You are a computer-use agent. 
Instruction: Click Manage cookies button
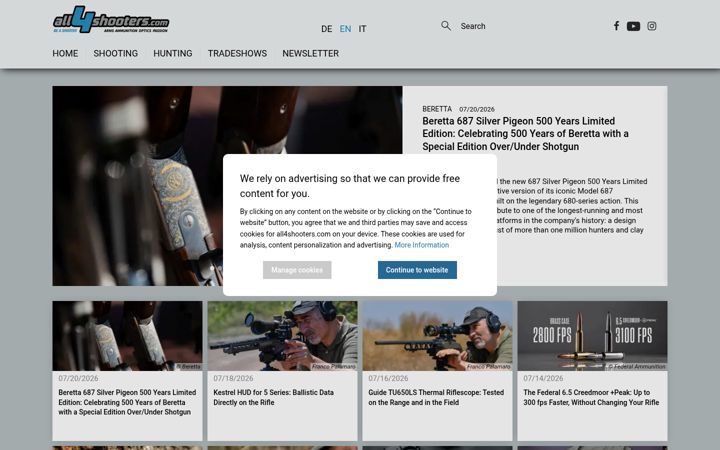pyautogui.click(x=297, y=270)
